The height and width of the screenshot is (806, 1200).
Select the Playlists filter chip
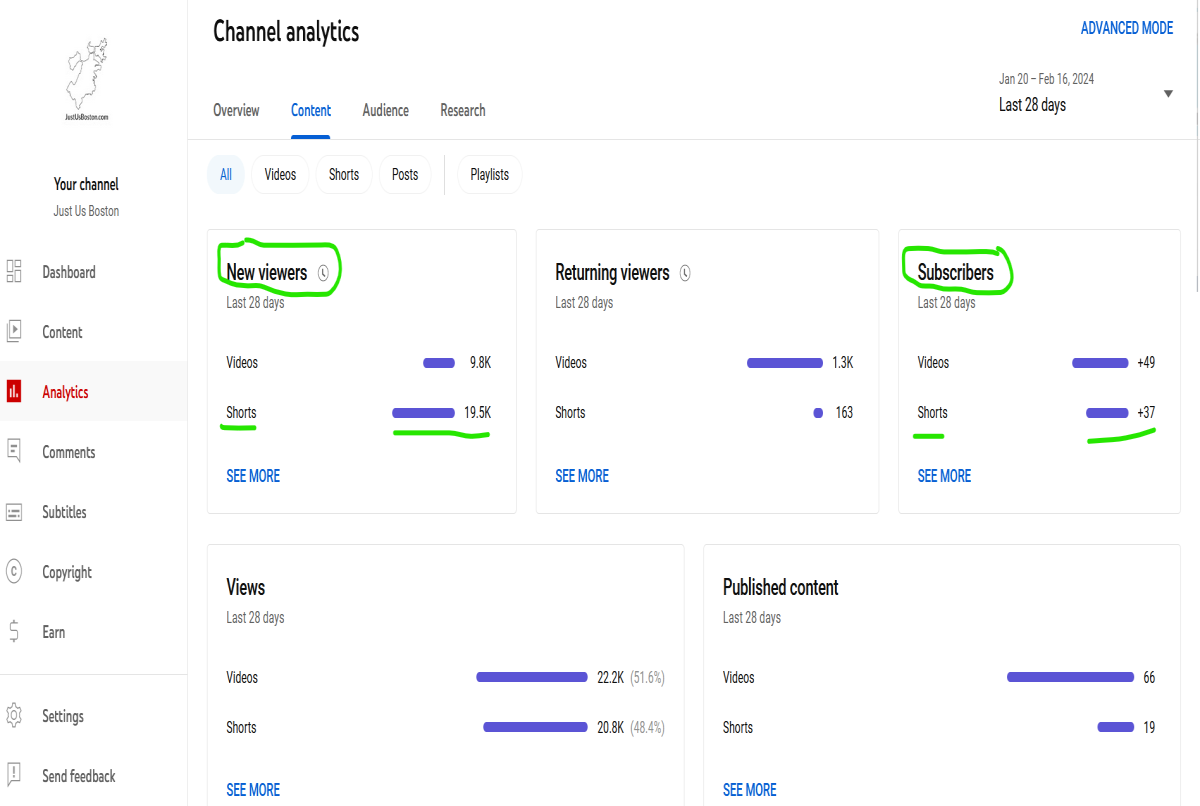tap(490, 174)
